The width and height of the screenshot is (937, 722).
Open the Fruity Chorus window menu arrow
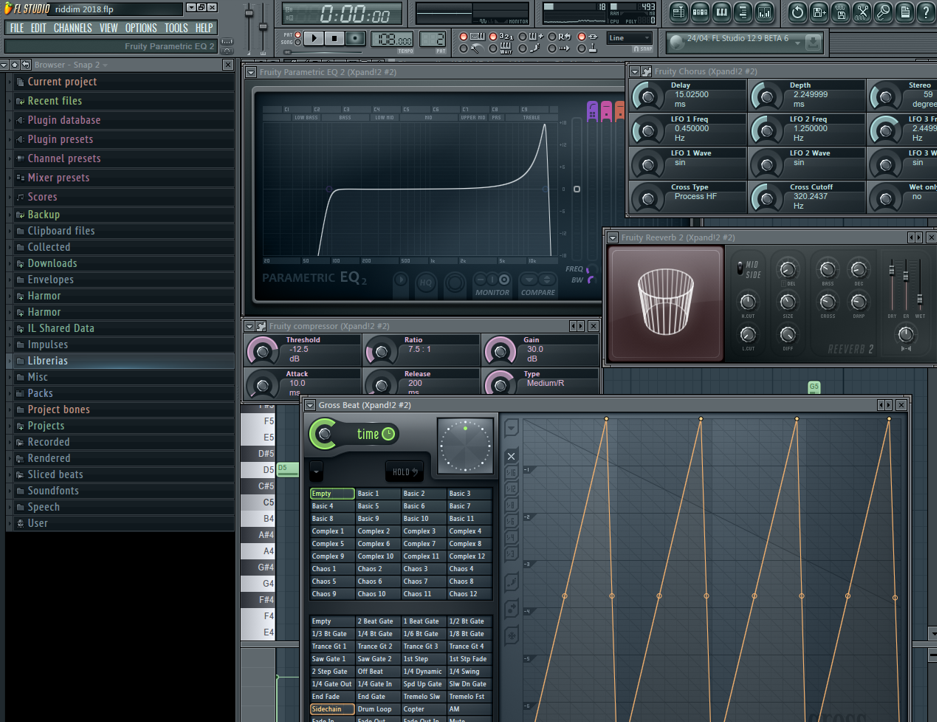pos(635,71)
